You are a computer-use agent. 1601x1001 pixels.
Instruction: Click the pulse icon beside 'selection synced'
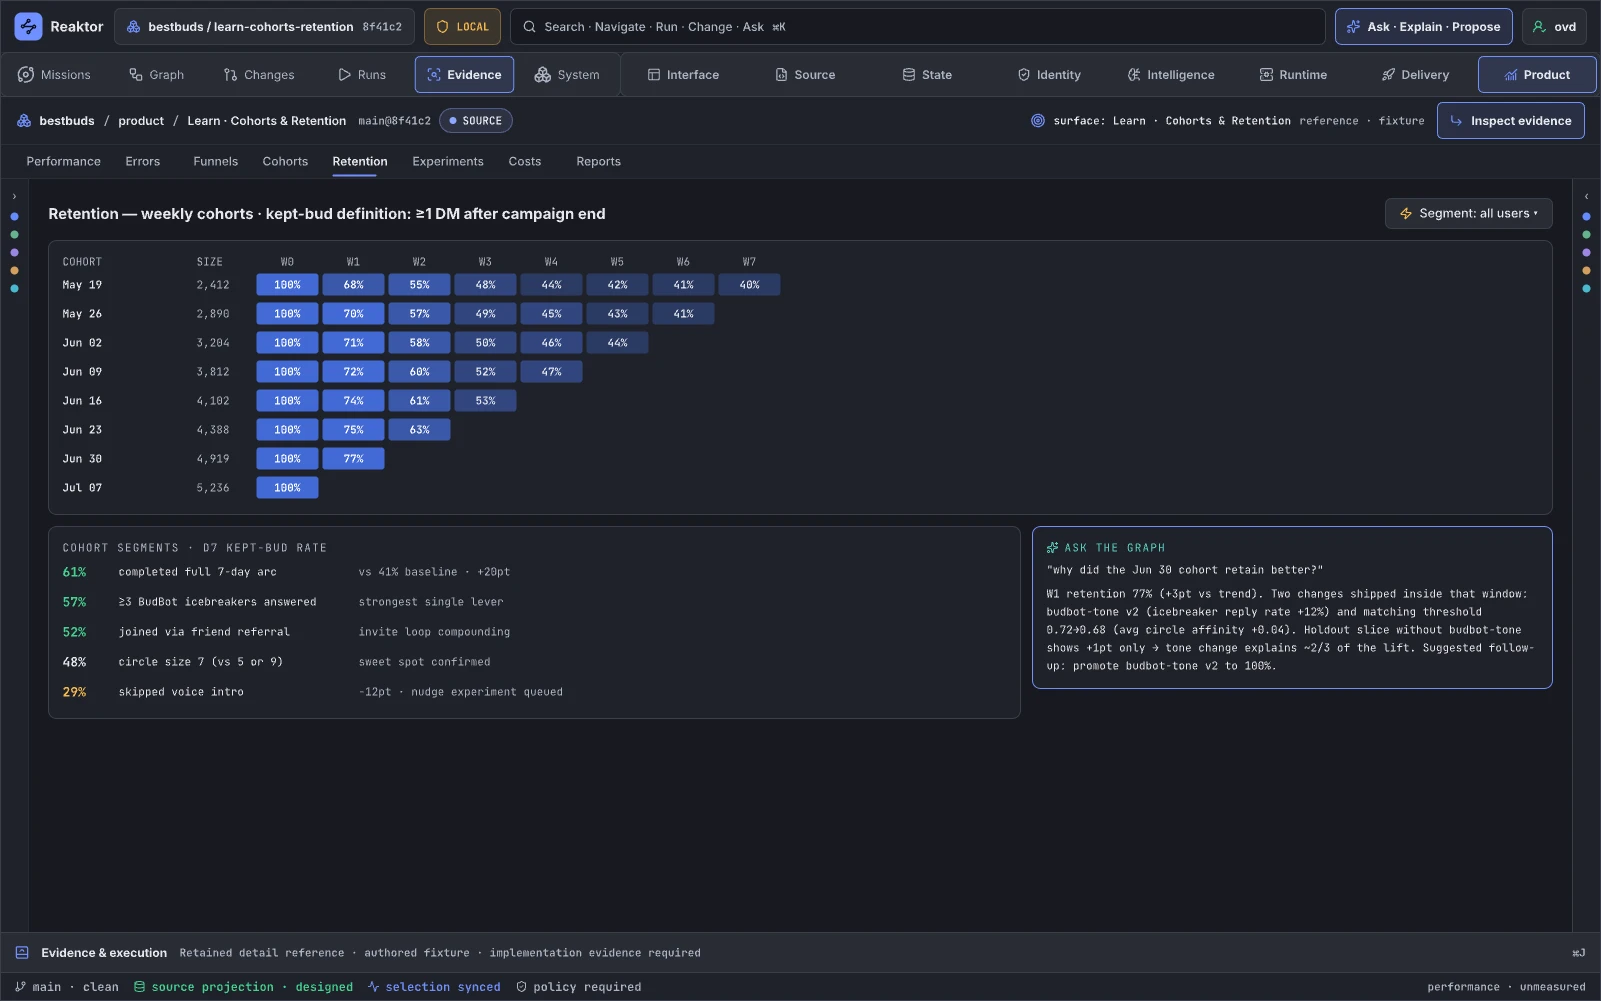click(373, 987)
